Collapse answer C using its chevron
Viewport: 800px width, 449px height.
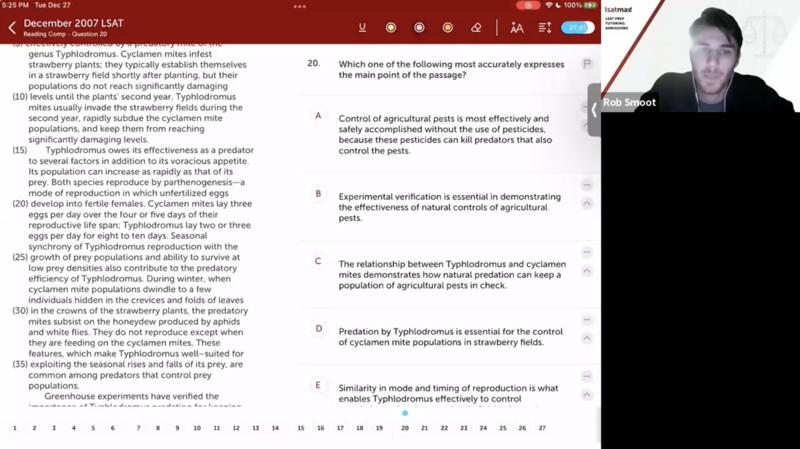point(587,271)
